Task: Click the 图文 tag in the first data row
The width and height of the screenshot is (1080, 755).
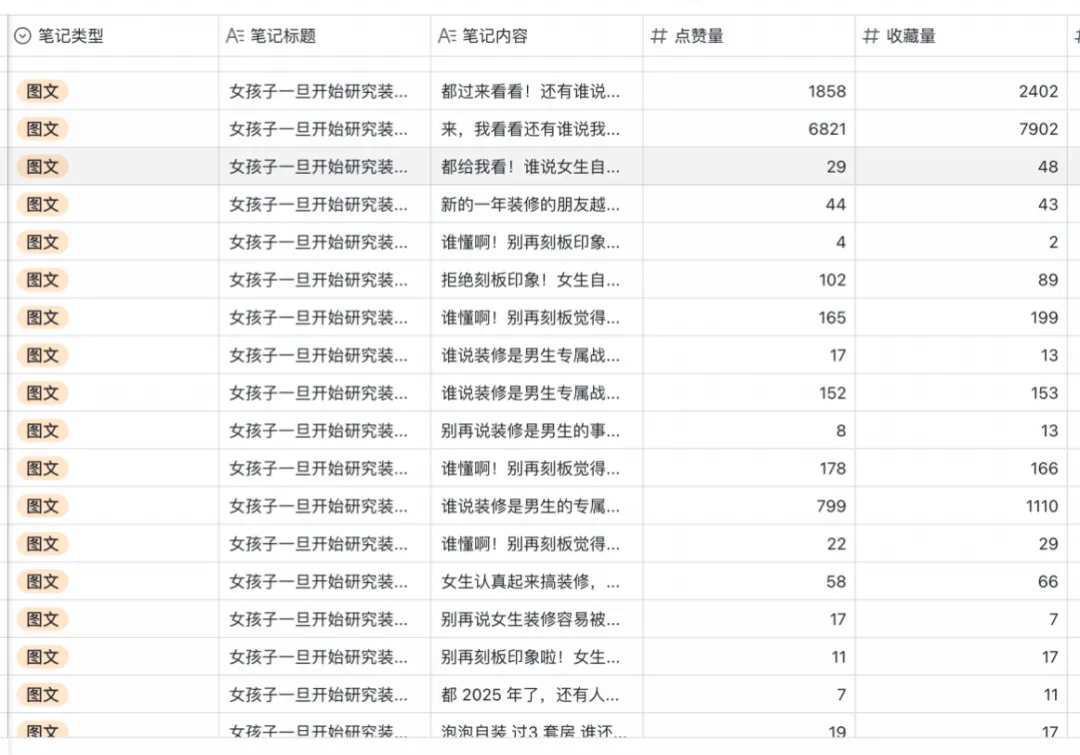Action: pyautogui.click(x=41, y=91)
